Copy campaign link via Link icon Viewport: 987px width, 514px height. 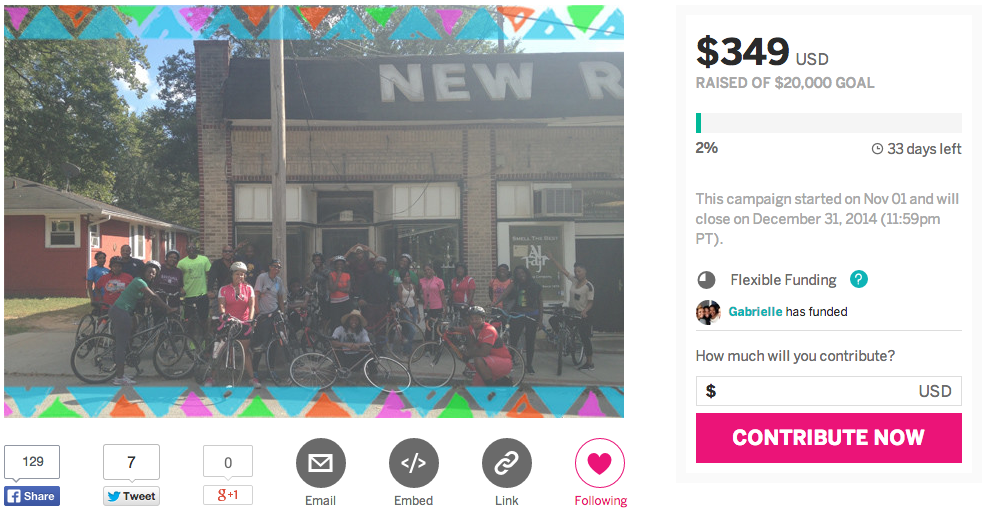(x=506, y=463)
